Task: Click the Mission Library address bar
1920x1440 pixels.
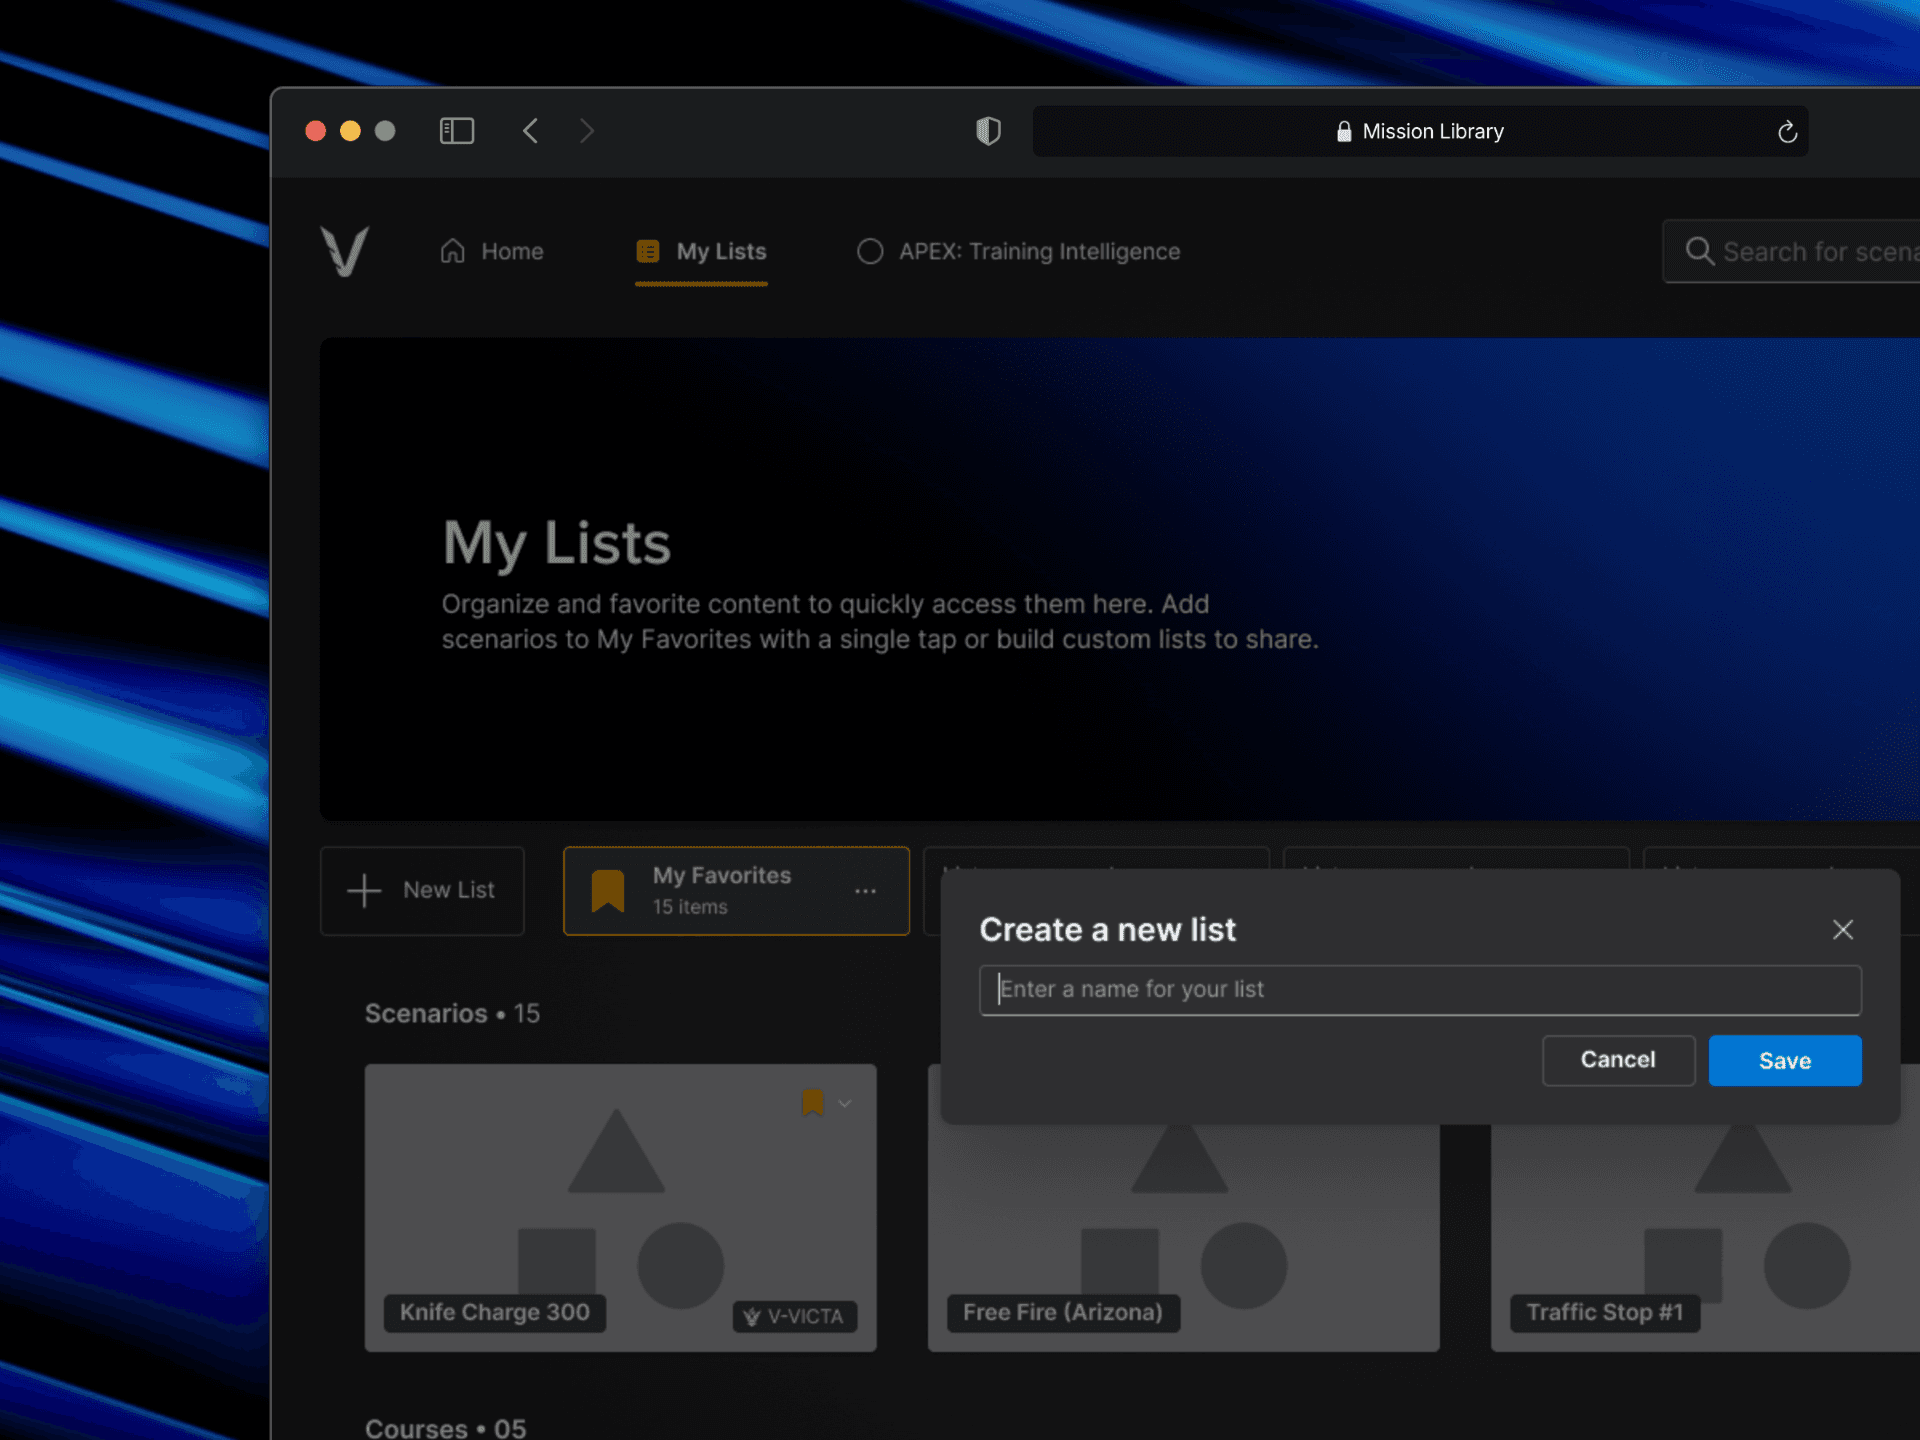Action: [1419, 132]
